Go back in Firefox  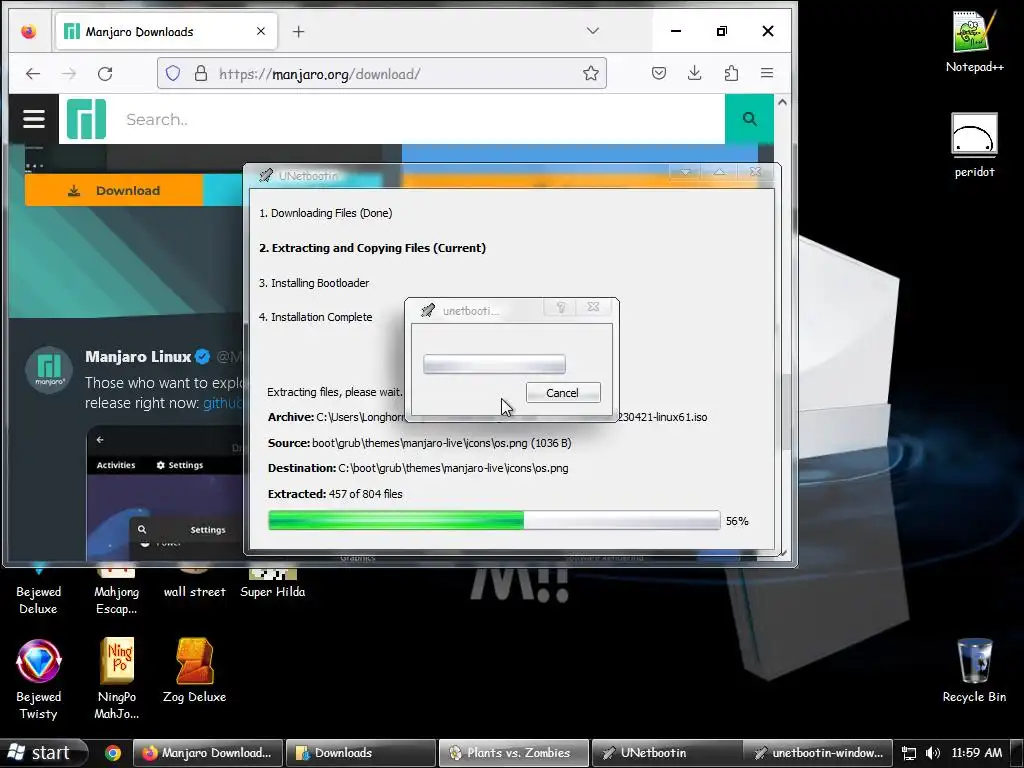pyautogui.click(x=33, y=73)
